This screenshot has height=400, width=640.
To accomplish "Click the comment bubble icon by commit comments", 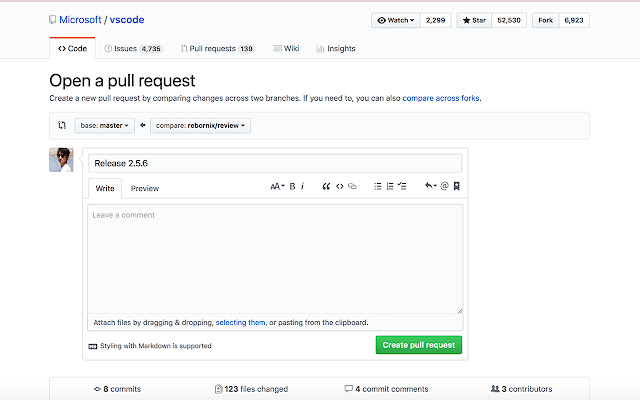I will point(349,389).
